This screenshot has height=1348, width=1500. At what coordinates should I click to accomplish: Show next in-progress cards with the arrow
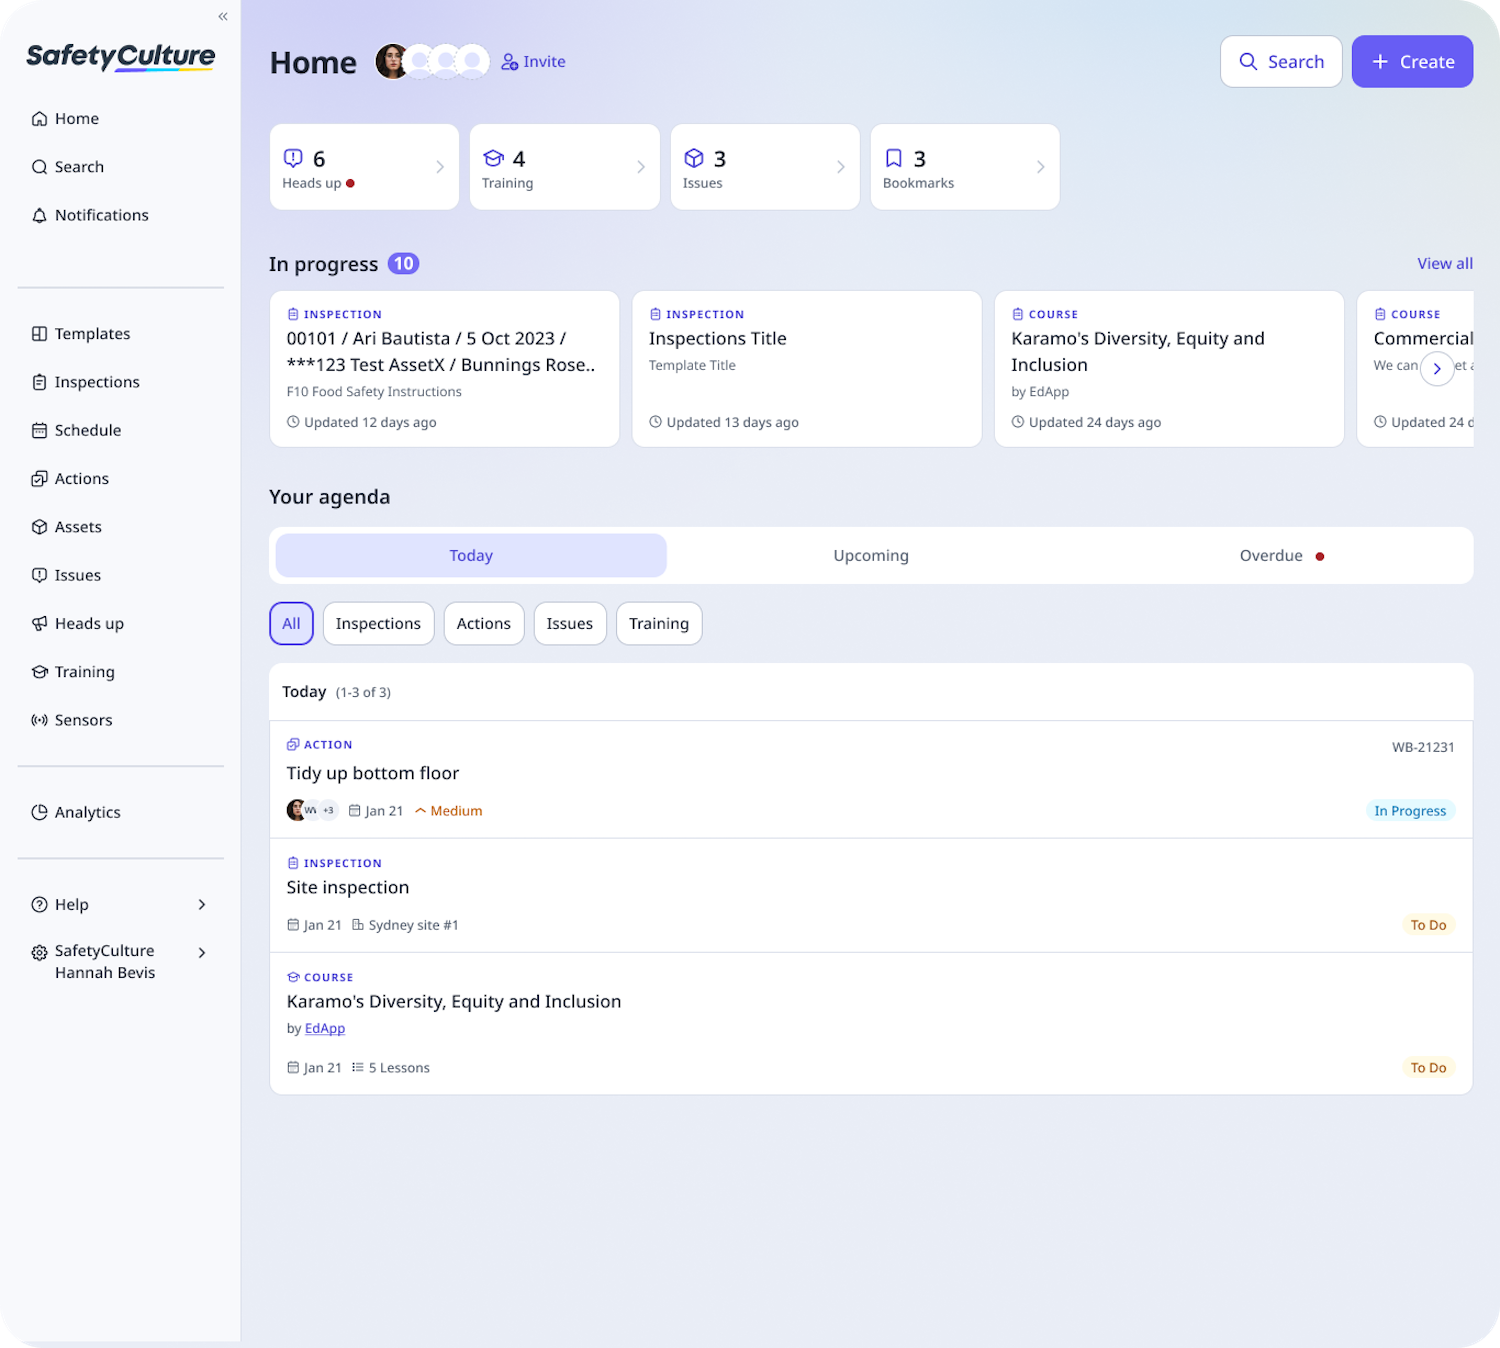(1437, 368)
